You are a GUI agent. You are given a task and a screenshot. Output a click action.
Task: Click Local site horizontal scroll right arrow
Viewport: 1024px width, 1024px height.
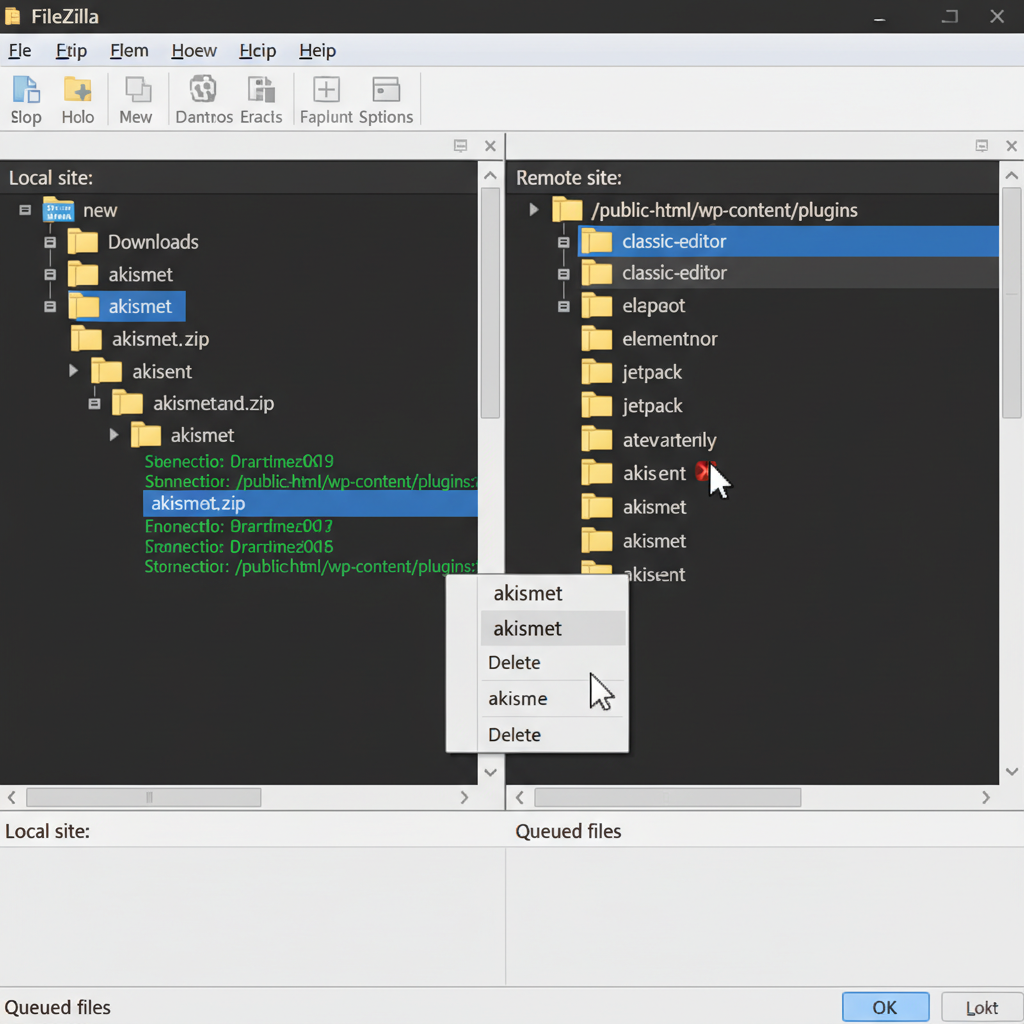point(464,797)
